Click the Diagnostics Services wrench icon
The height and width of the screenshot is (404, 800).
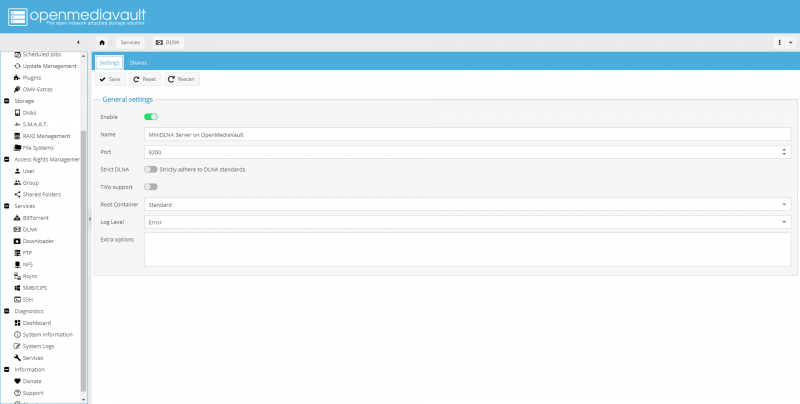click(17, 358)
